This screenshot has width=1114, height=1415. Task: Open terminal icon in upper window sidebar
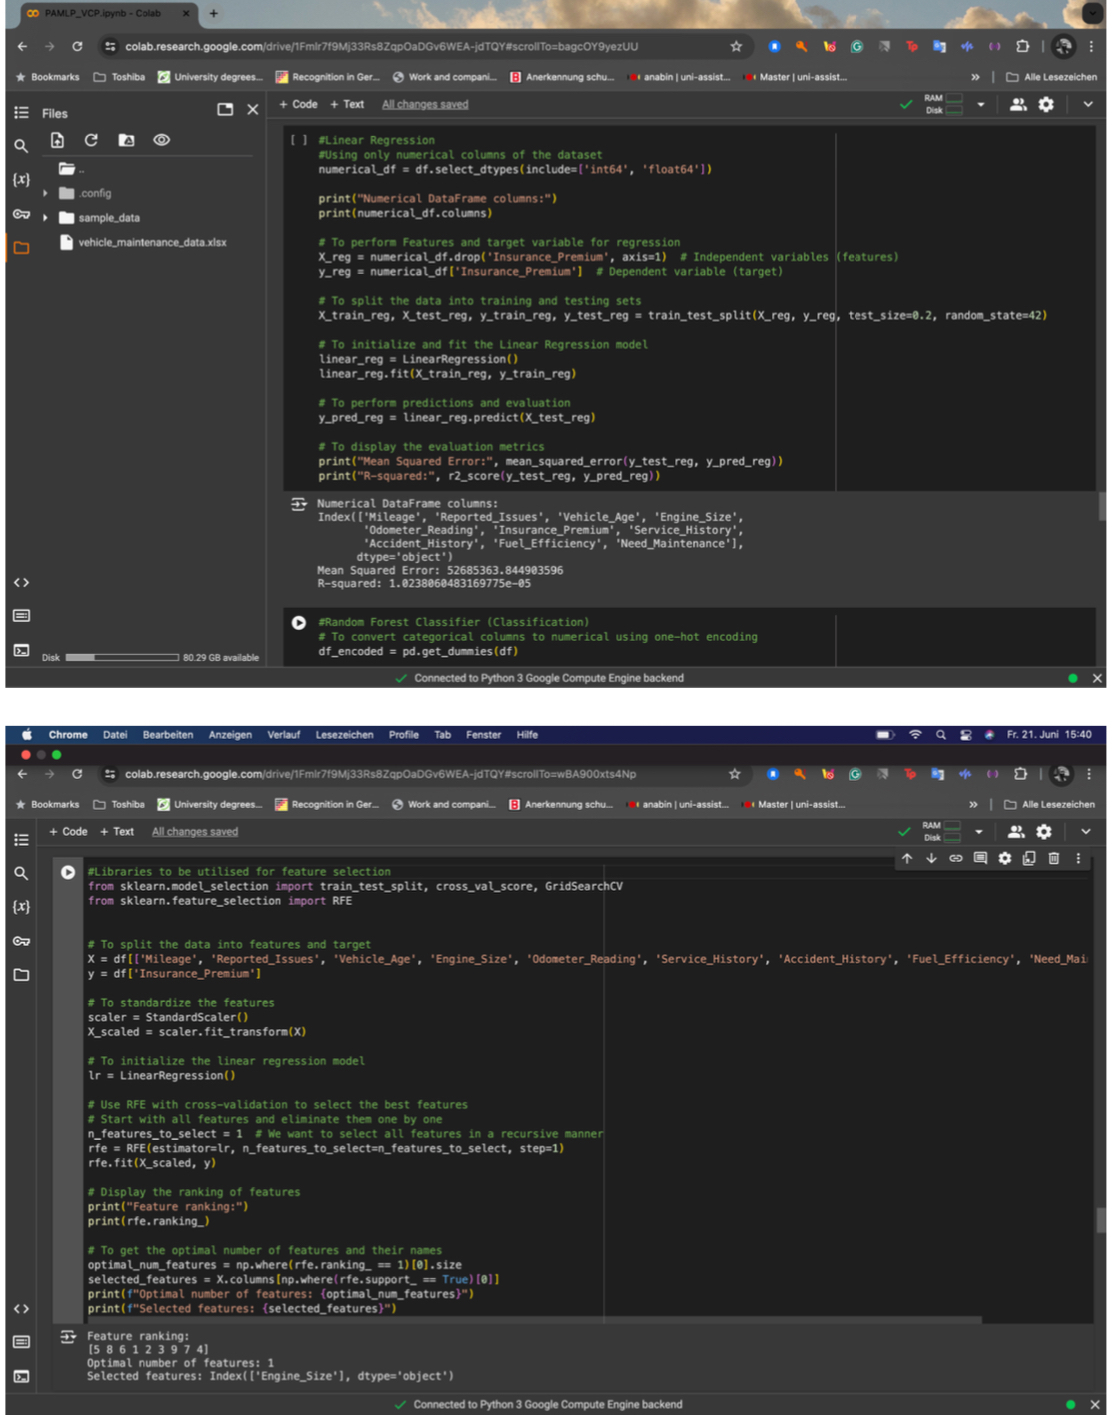21,650
